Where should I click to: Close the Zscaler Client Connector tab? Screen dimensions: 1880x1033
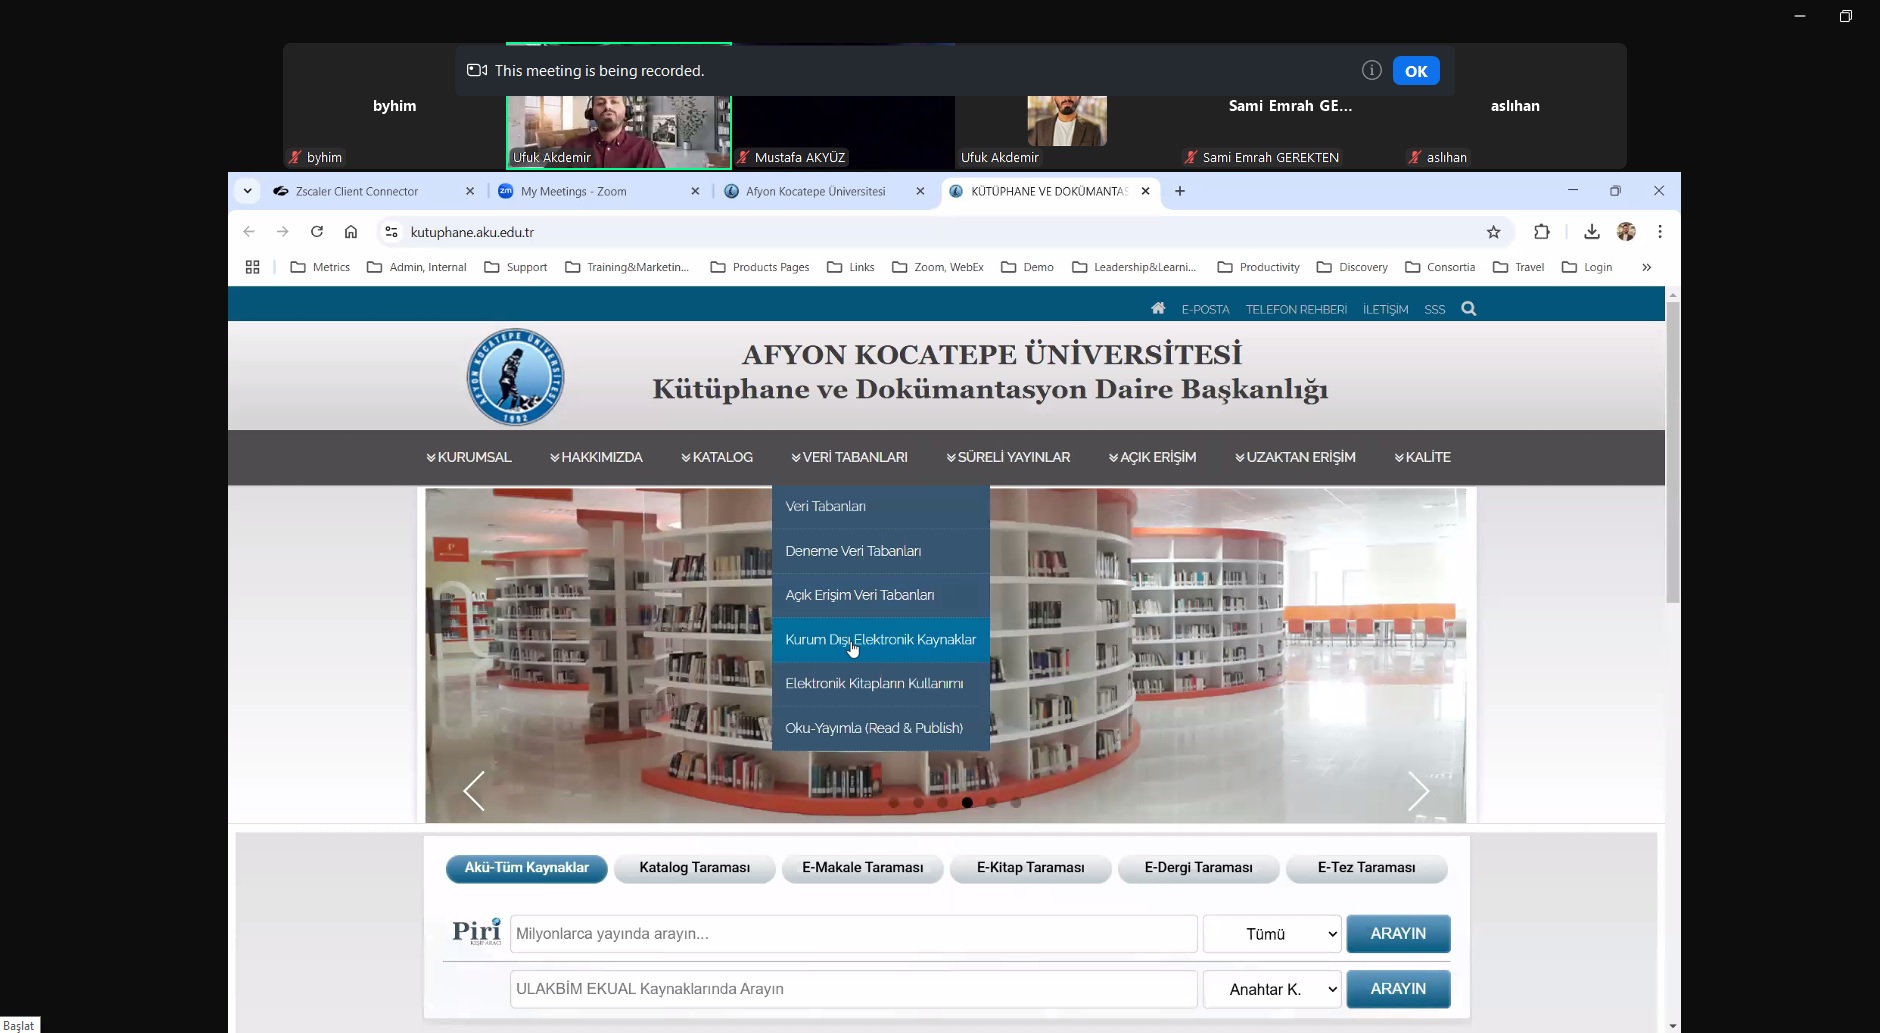pos(470,191)
